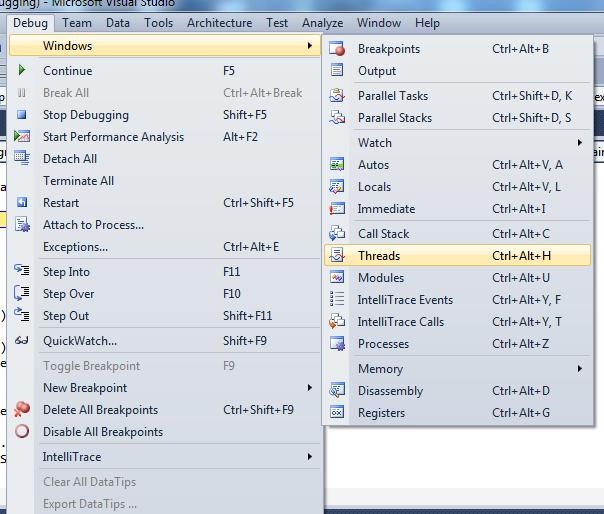The image size is (604, 514).
Task: Open the Architecture menu
Action: pos(220,23)
